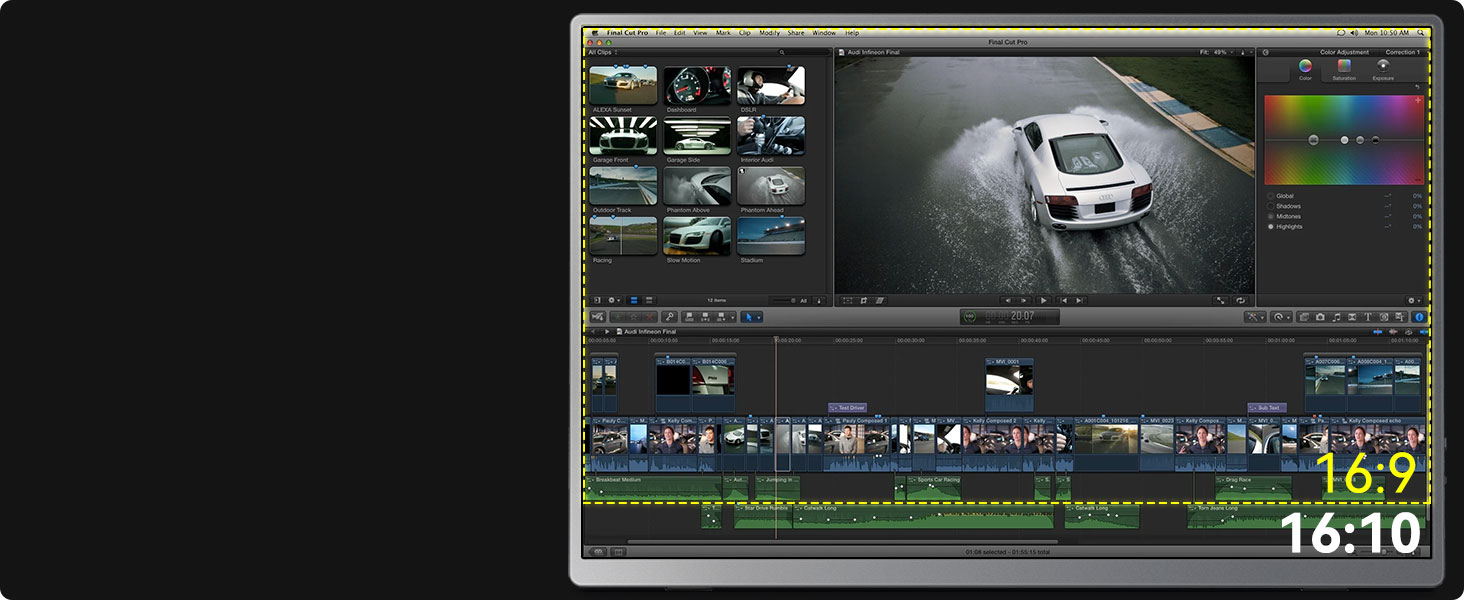Viewport: 1464px width, 600px height.
Task: Open the Music and Sound browser
Action: (1336, 317)
